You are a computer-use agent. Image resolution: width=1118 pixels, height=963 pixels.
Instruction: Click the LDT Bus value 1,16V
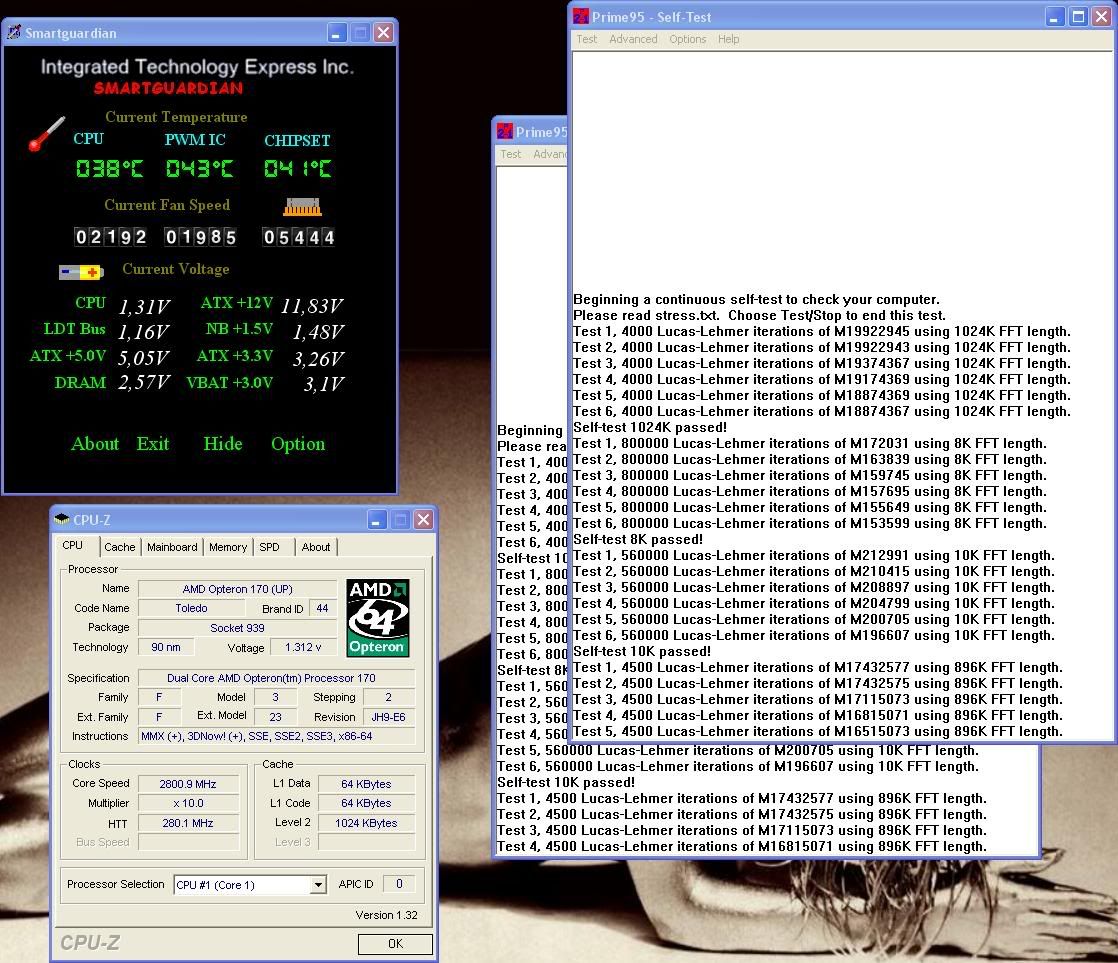pos(144,332)
